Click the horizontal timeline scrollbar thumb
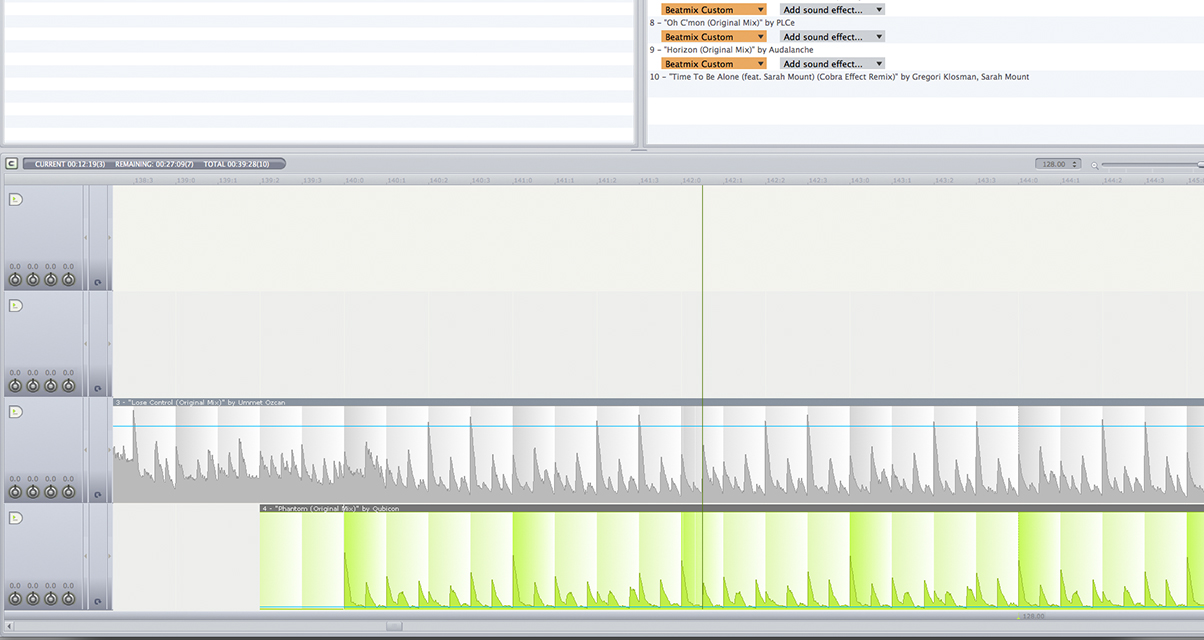 click(x=394, y=626)
